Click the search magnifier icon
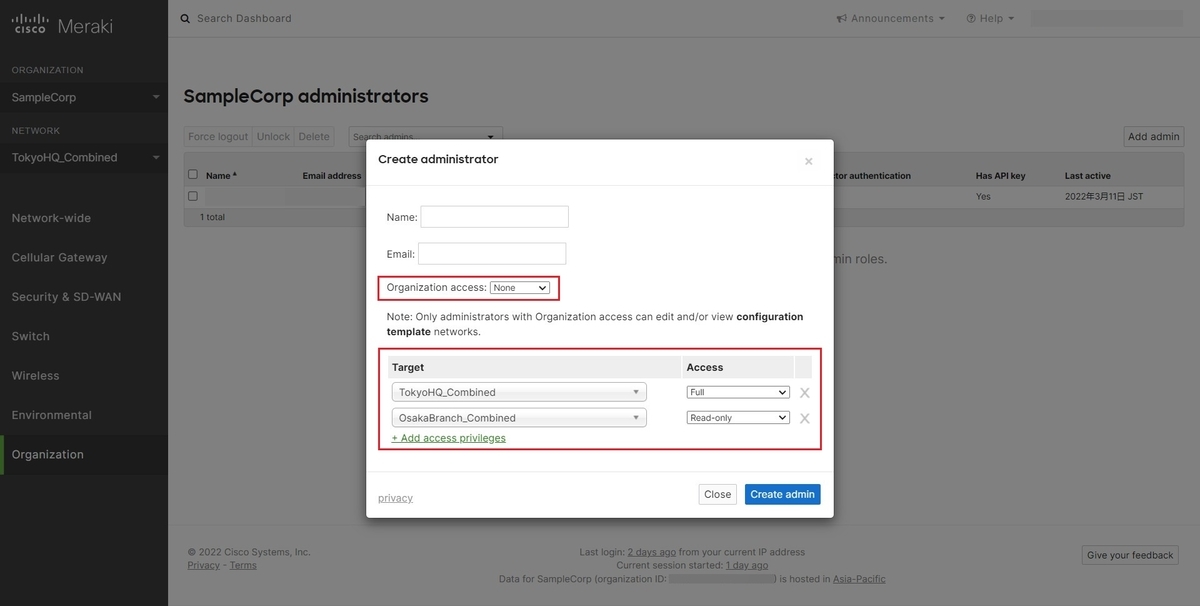1200x606 pixels. [x=185, y=18]
